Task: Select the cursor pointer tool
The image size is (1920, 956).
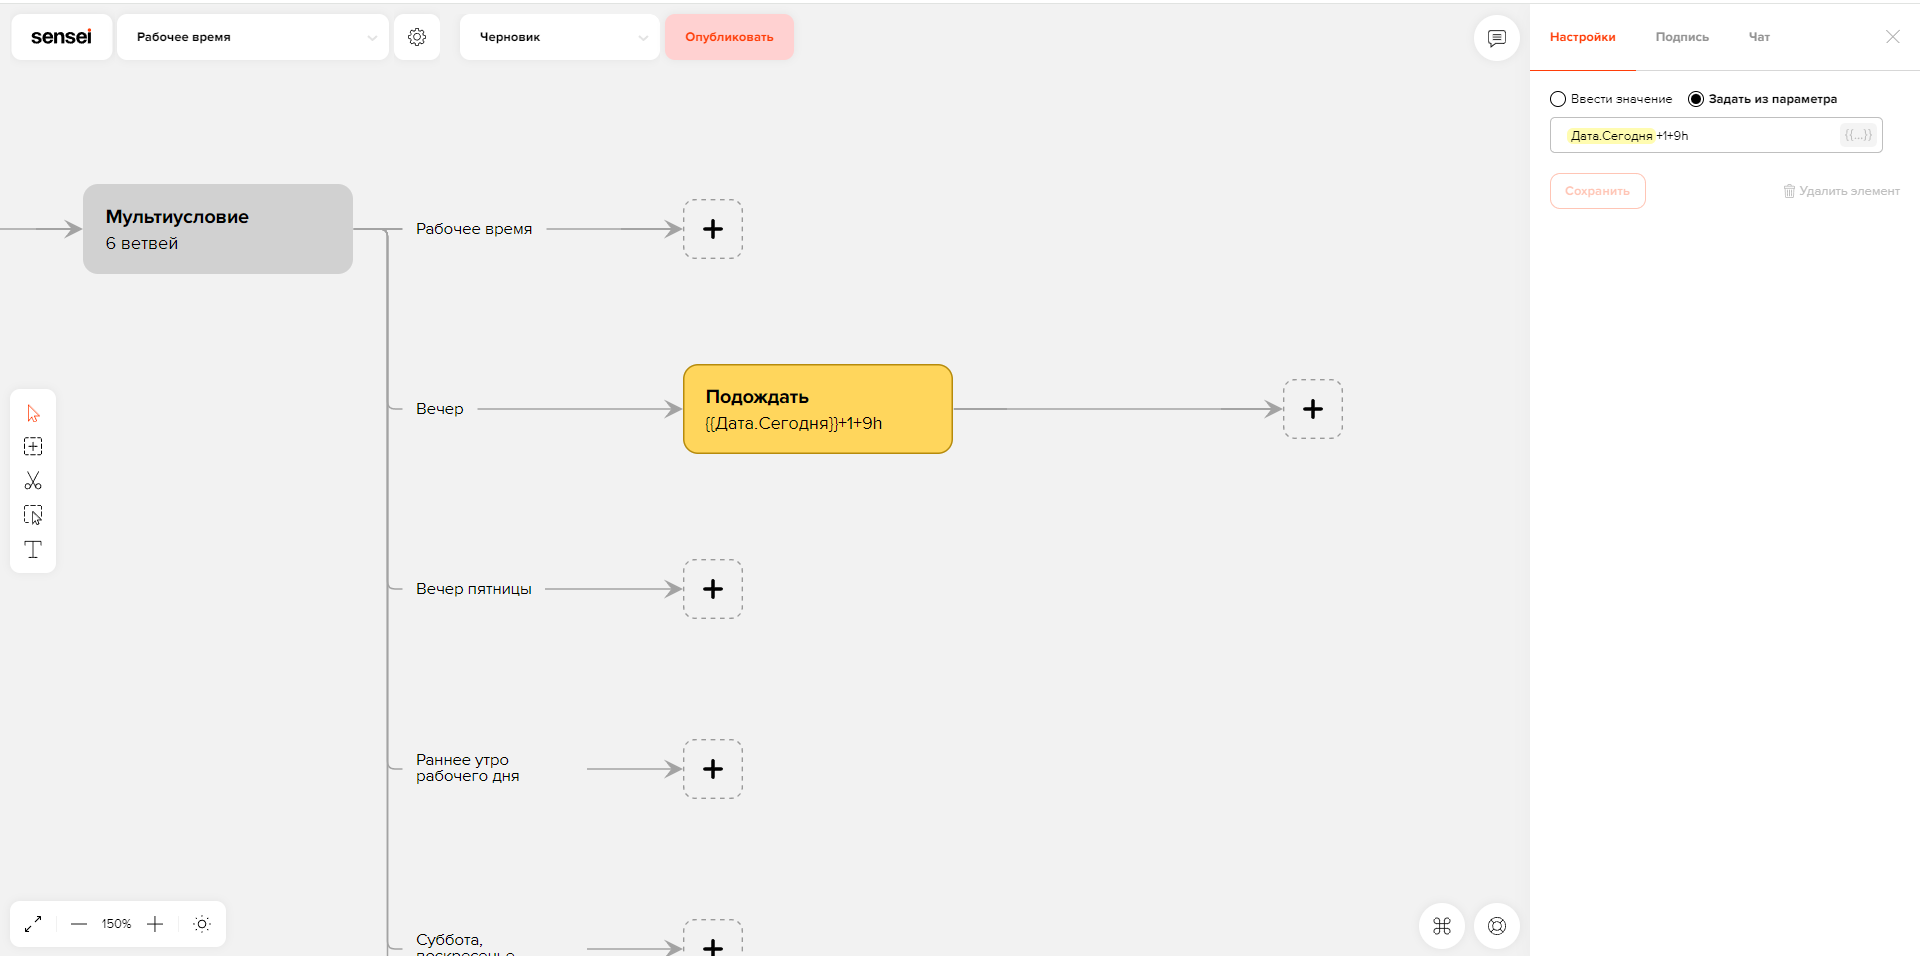Action: [x=33, y=413]
